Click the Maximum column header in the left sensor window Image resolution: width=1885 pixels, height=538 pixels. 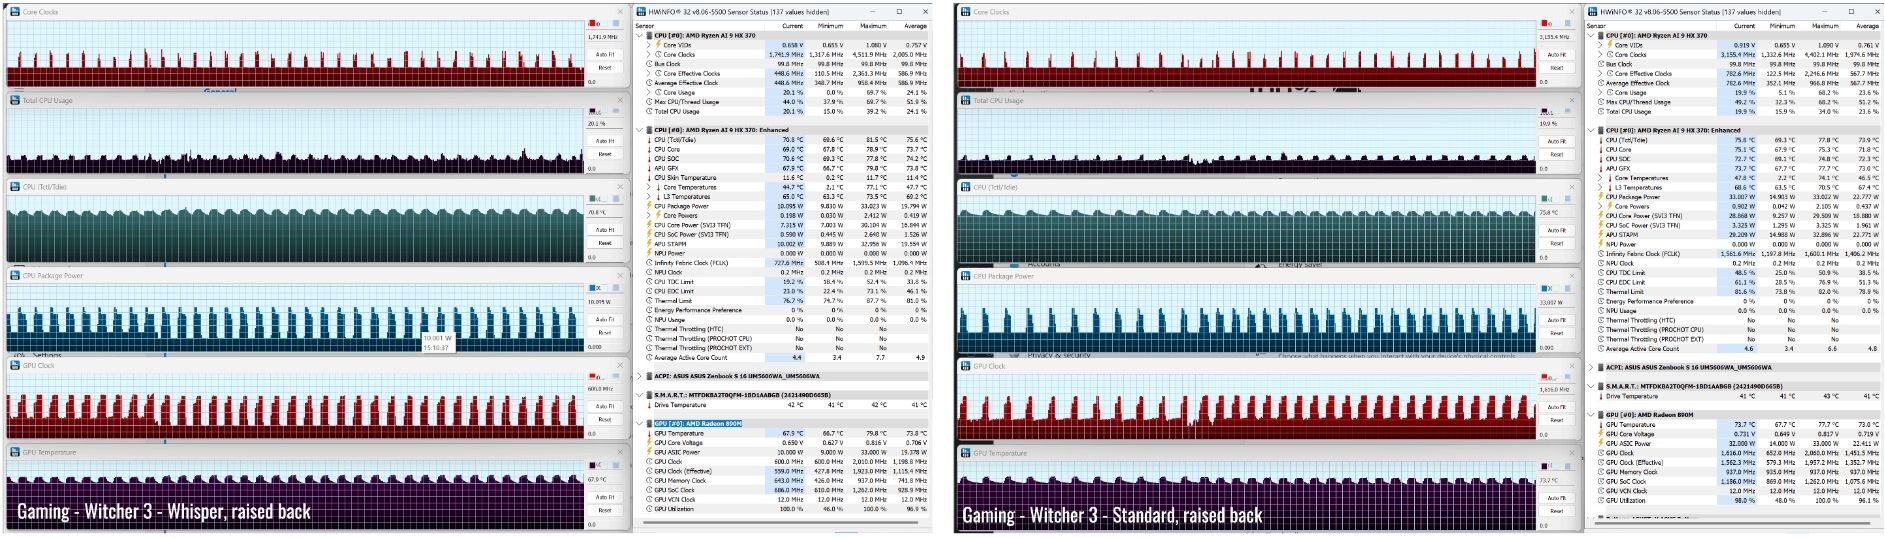pos(873,26)
